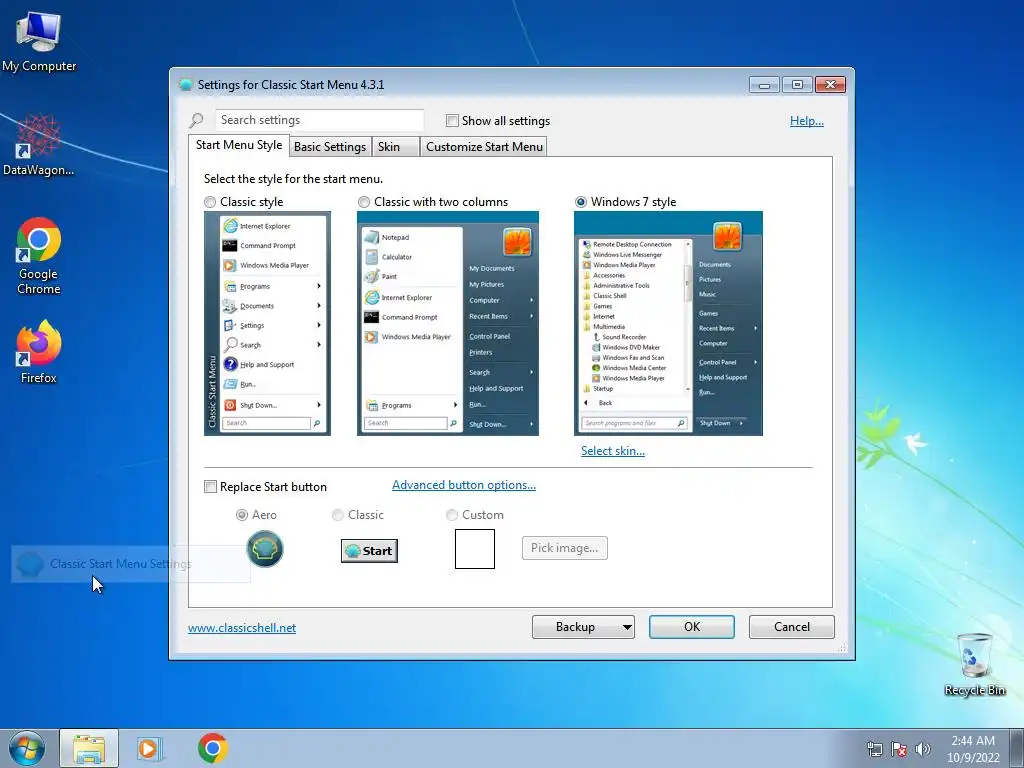Viewport: 1024px width, 768px height.
Task: Click the empty Custom button image box
Action: [475, 549]
